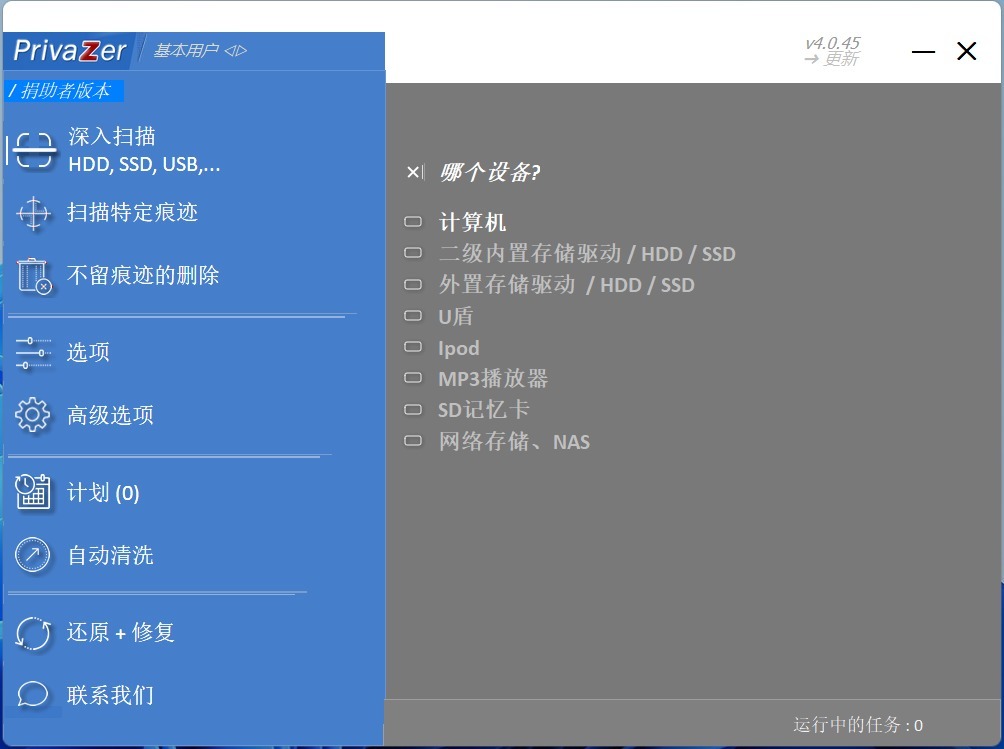Select the SD记忆卡 device option

coord(483,410)
